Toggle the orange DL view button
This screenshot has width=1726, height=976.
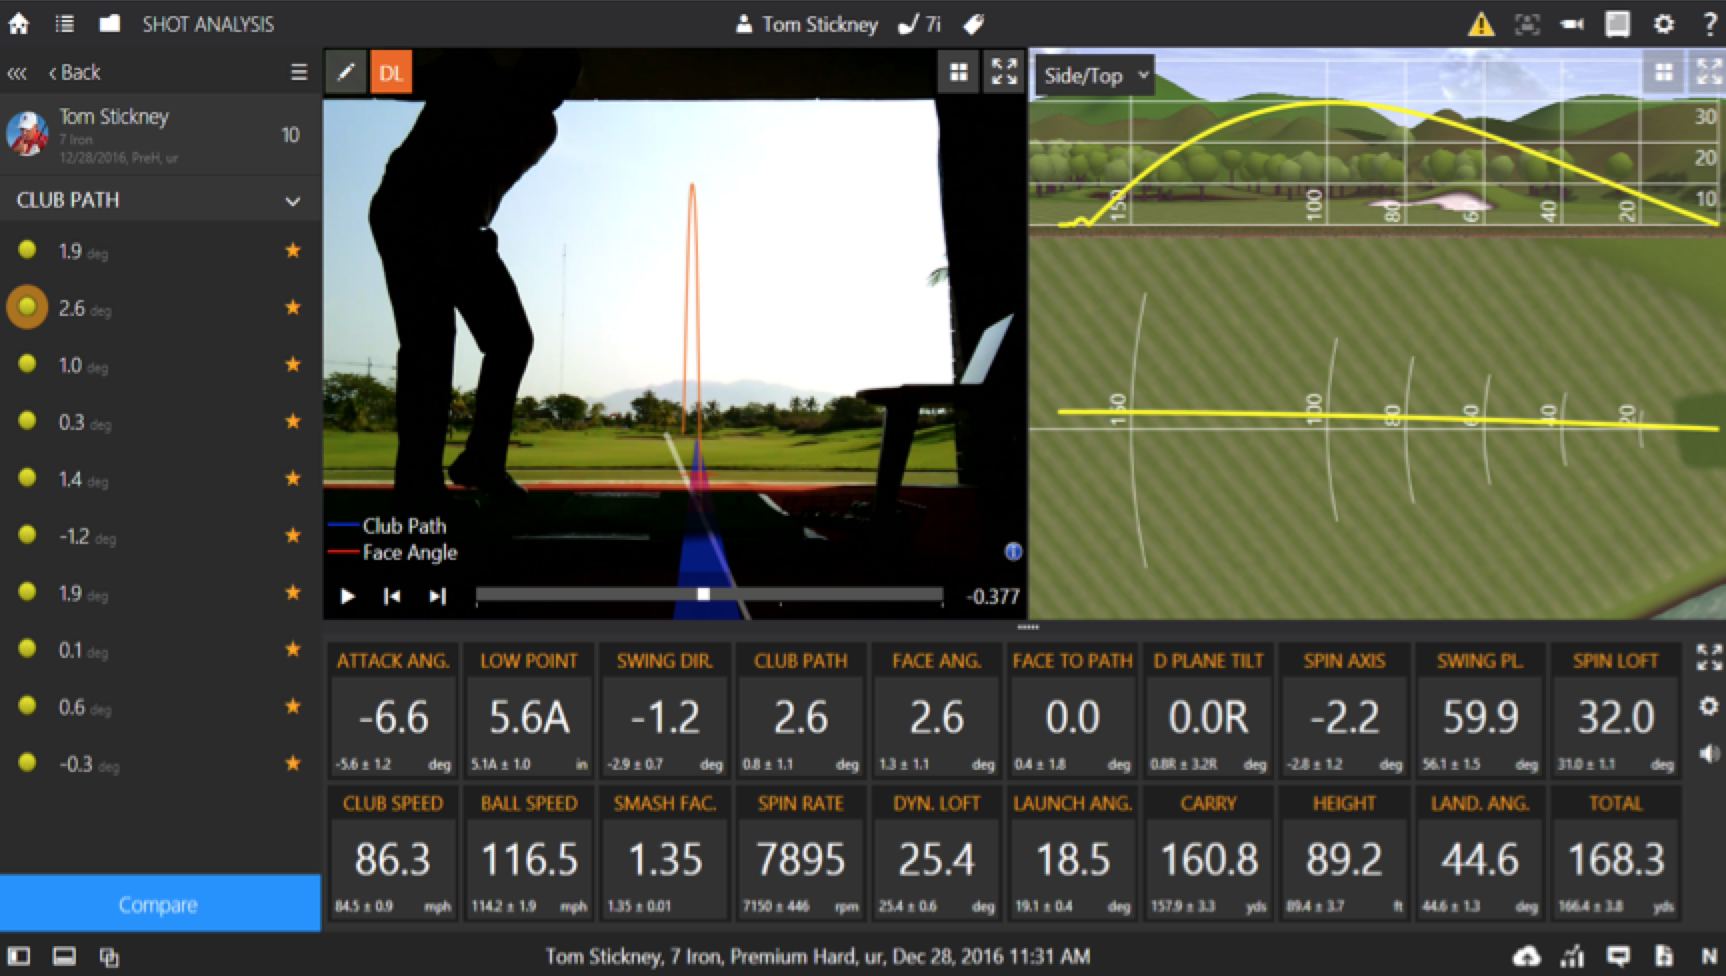[391, 72]
